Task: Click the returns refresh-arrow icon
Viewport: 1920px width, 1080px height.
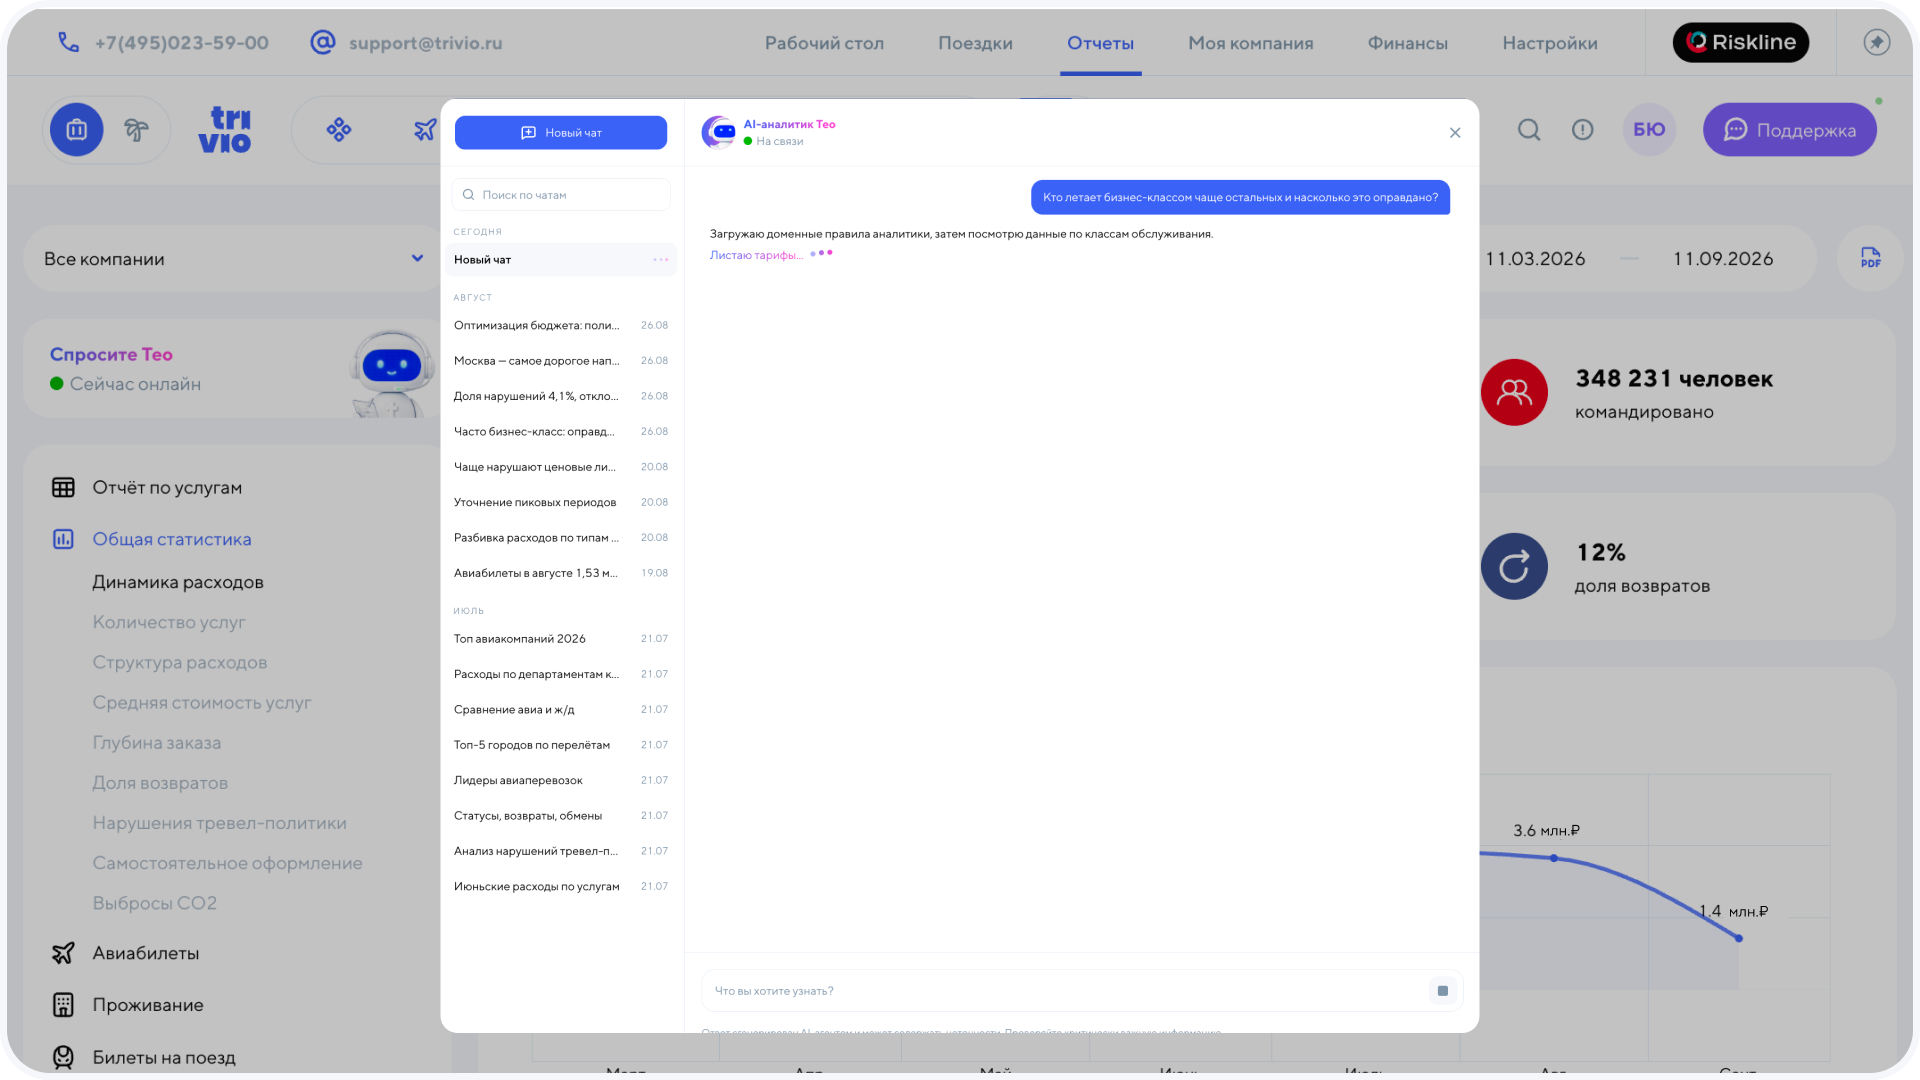Action: point(1514,566)
